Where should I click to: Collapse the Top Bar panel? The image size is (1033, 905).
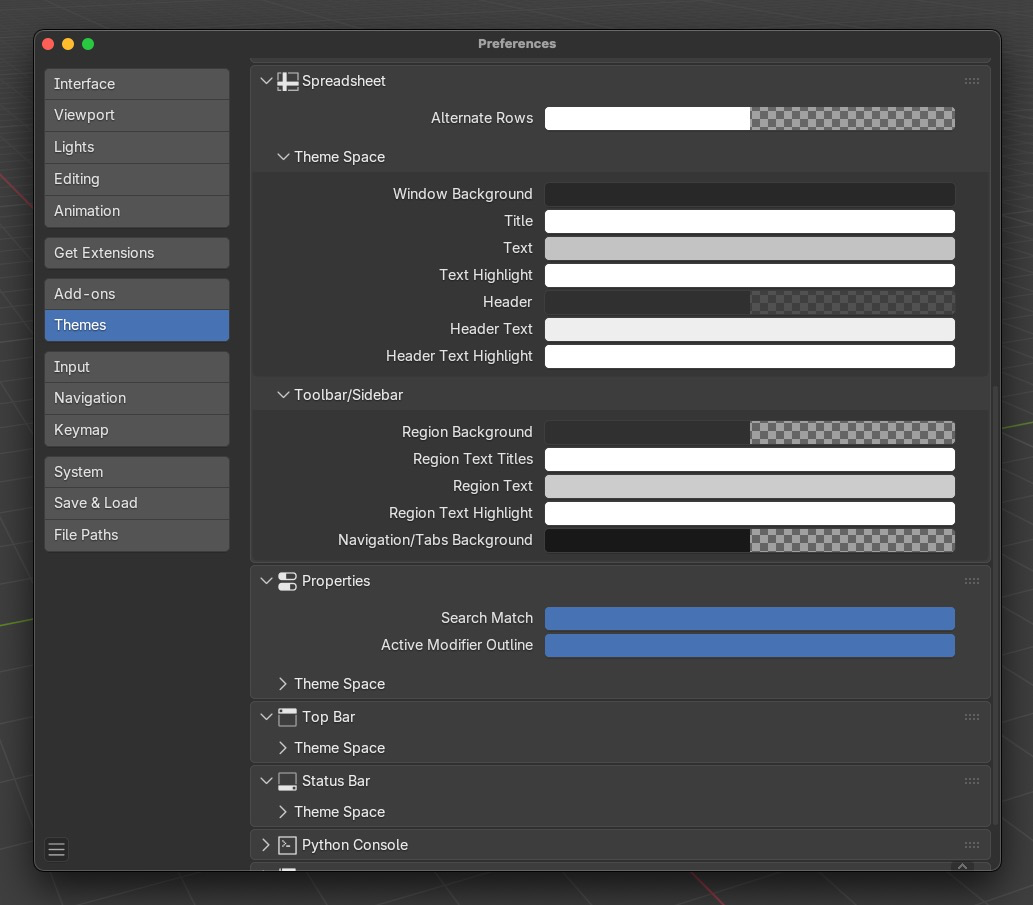tap(266, 717)
